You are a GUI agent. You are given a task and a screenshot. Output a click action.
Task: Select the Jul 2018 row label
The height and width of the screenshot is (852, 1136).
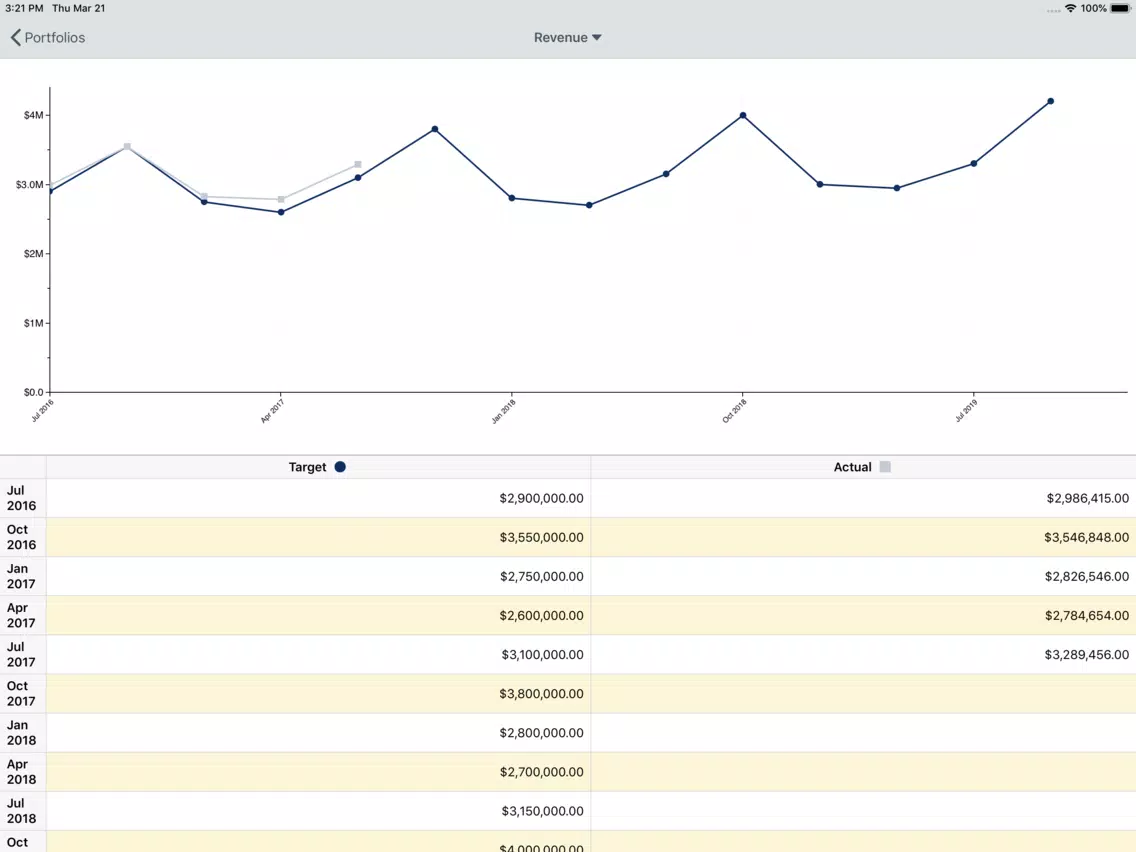[x=21, y=811]
